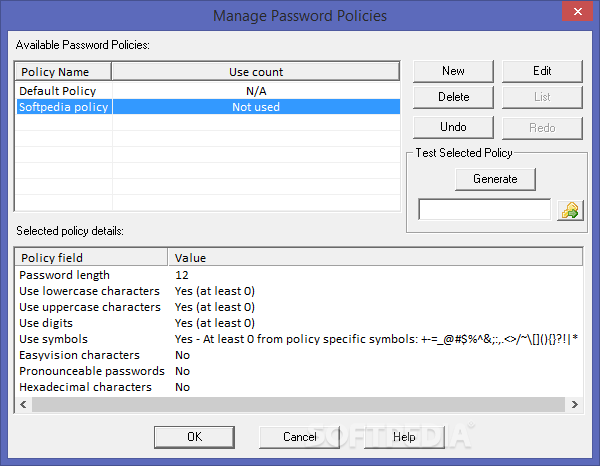This screenshot has height=466, width=600.
Task: Click the List button
Action: pyautogui.click(x=542, y=97)
